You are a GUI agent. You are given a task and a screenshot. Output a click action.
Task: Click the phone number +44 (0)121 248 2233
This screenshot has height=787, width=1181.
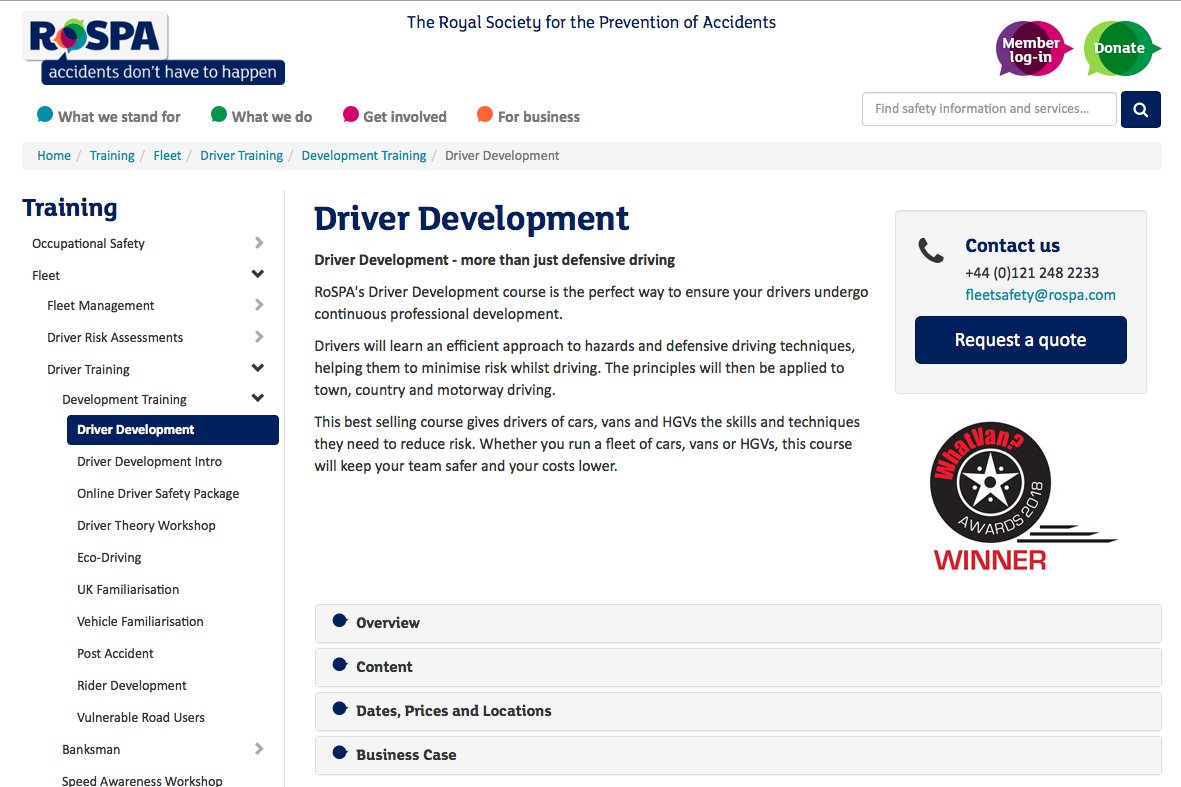(1032, 273)
